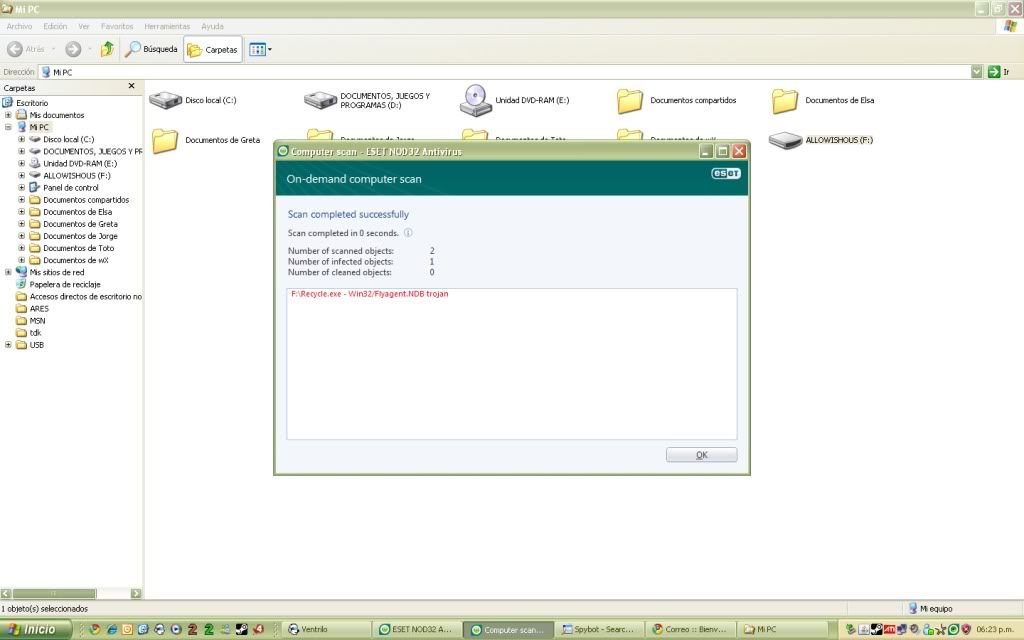This screenshot has width=1024, height=640.
Task: Expand Disco local (C:) tree node
Action: tap(22, 139)
